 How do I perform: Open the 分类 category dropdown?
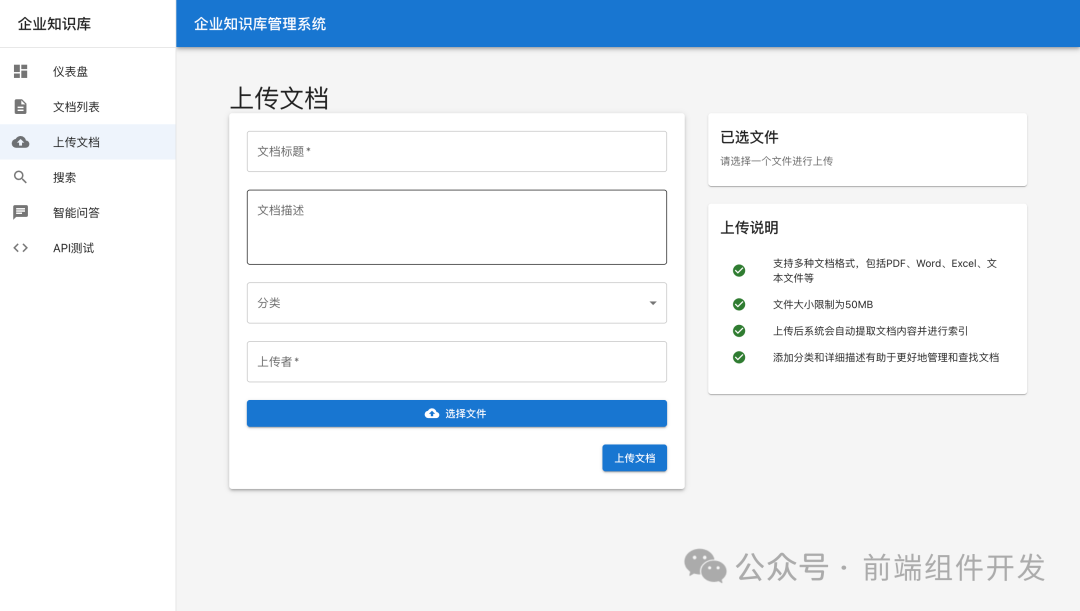pyautogui.click(x=456, y=302)
